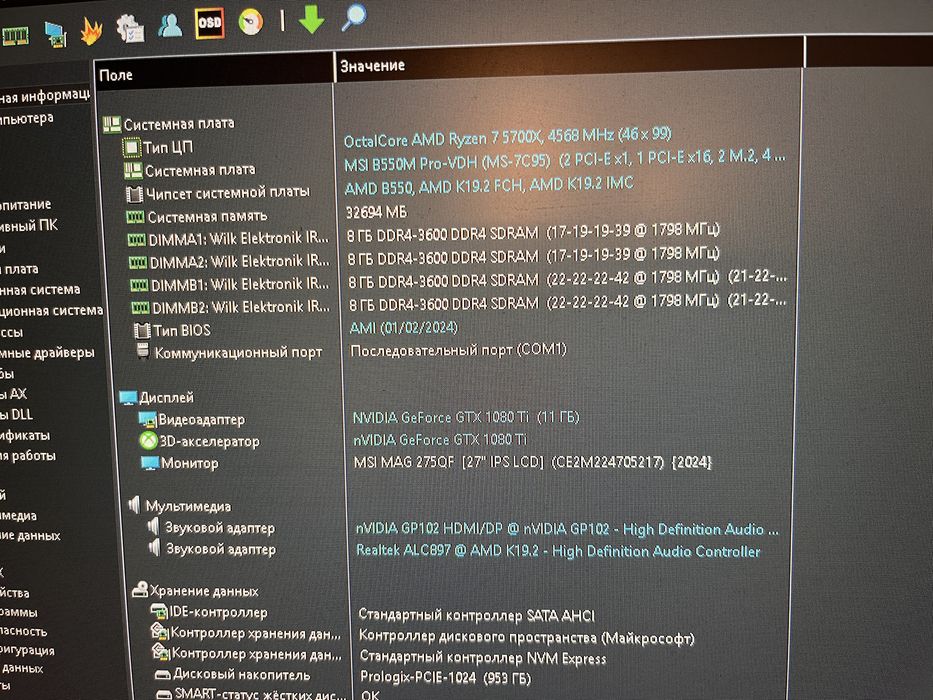Click the icon beside Хранение данных group
The width and height of the screenshot is (933, 700).
click(x=140, y=589)
